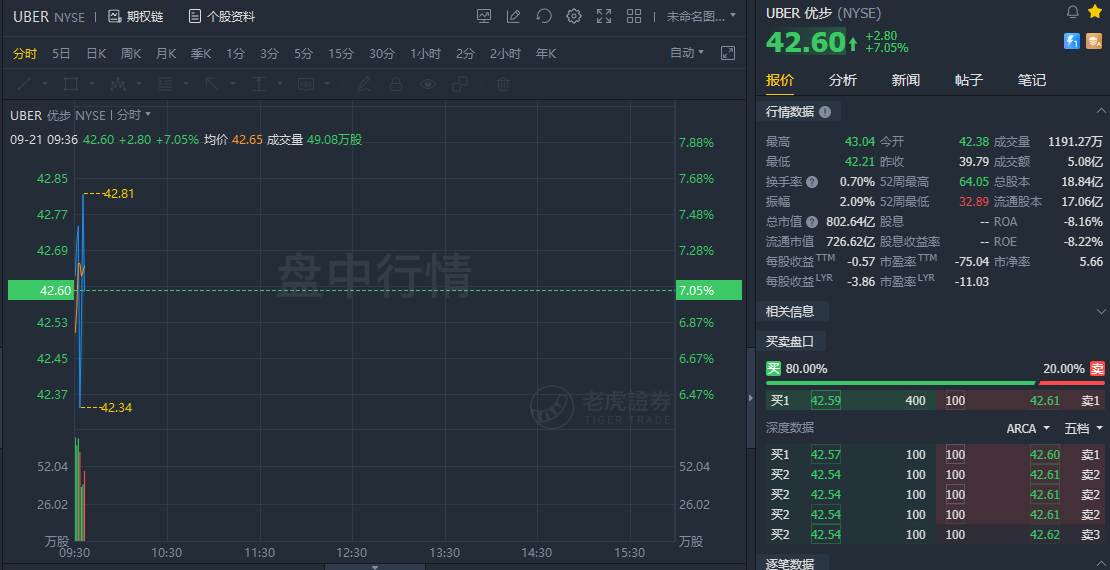Click the edit drawing pencil icon in top bar
This screenshot has height=570, width=1110.
point(514,16)
